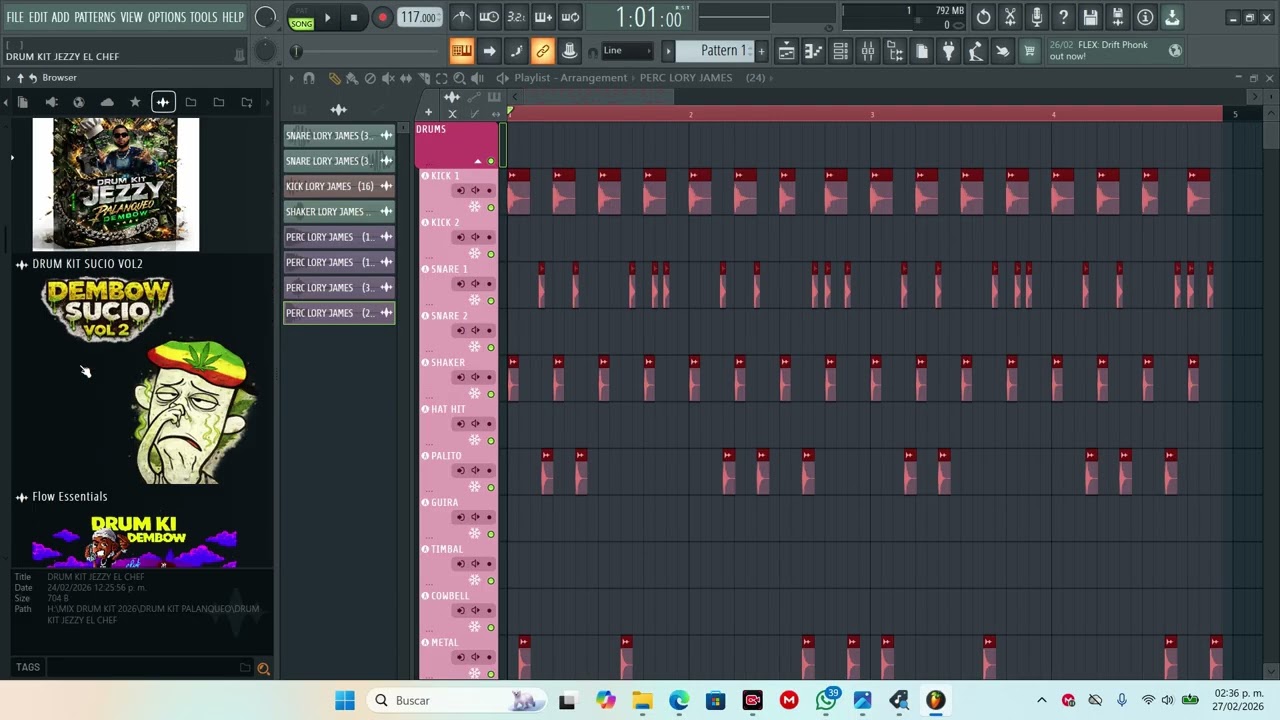Adjust the main volume knob
1280x720 pixels.
tap(265, 17)
